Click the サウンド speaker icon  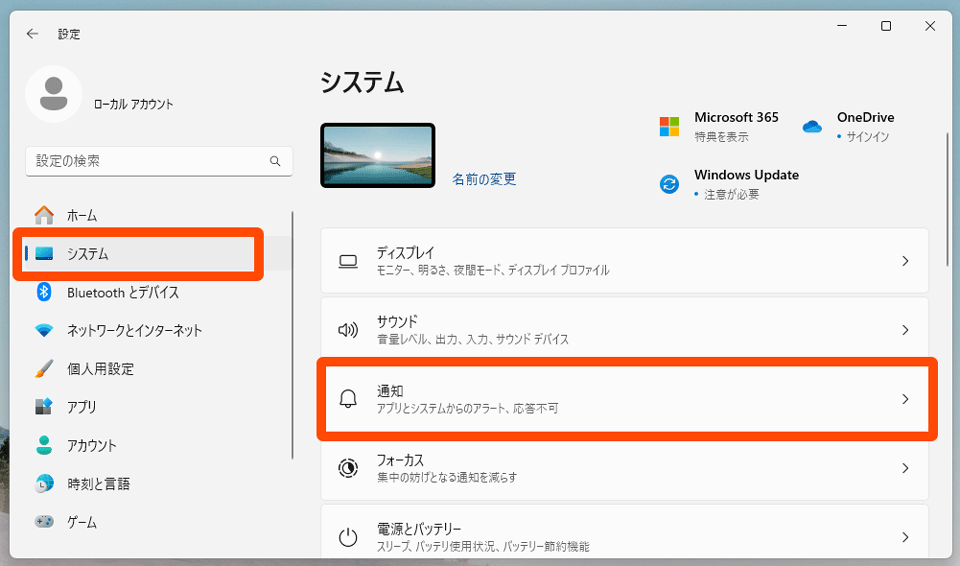click(x=348, y=330)
